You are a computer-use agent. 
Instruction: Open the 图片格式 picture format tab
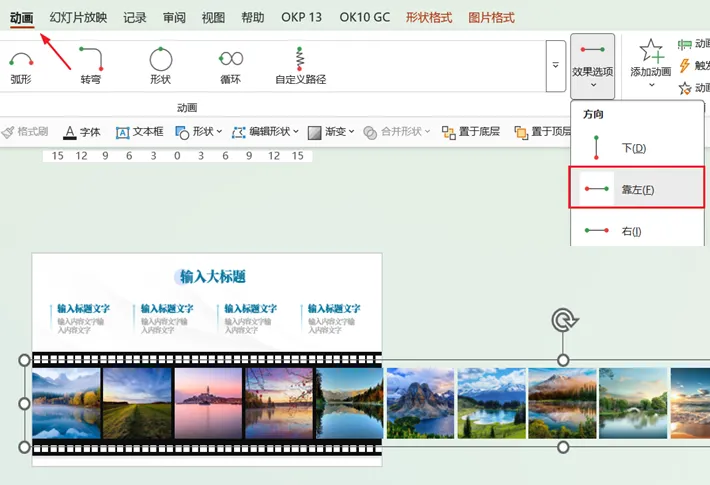[x=491, y=18]
